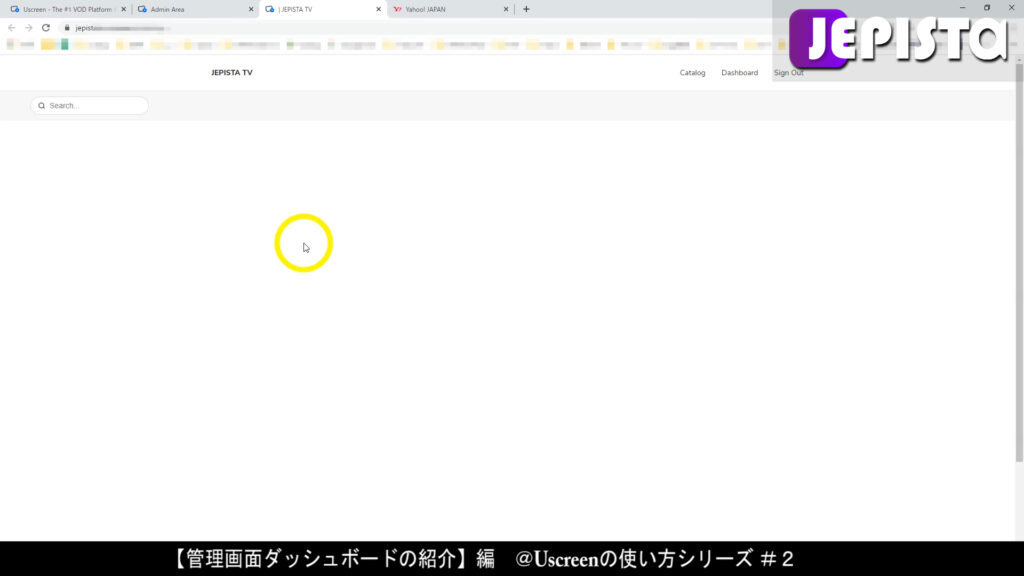The width and height of the screenshot is (1024, 576).
Task: Click the page vertical scrollbar
Action: [x=1019, y=261]
